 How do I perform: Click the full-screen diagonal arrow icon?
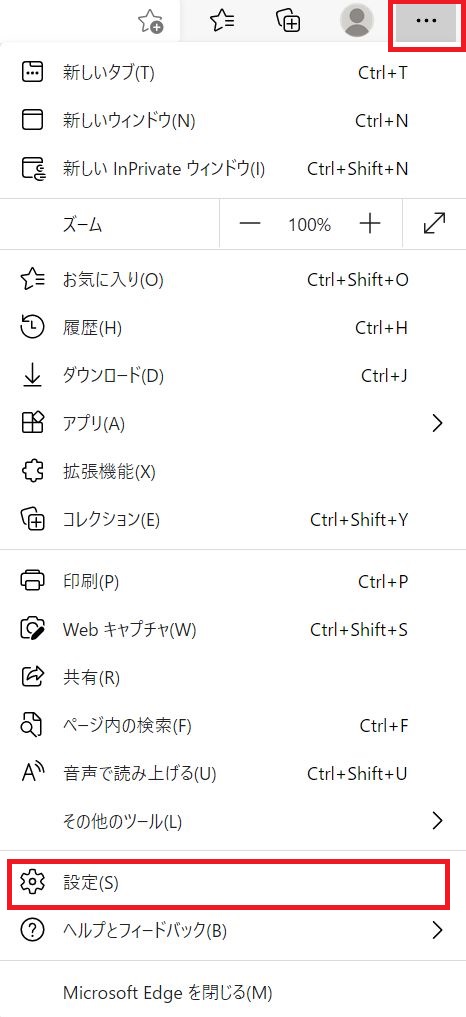point(434,224)
